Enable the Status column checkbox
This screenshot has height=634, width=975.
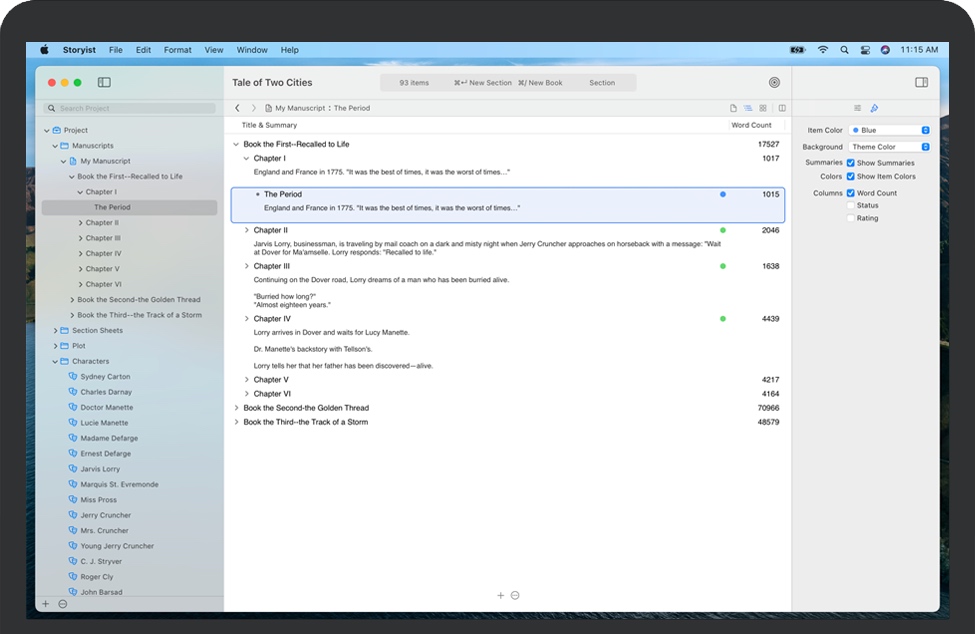point(851,205)
